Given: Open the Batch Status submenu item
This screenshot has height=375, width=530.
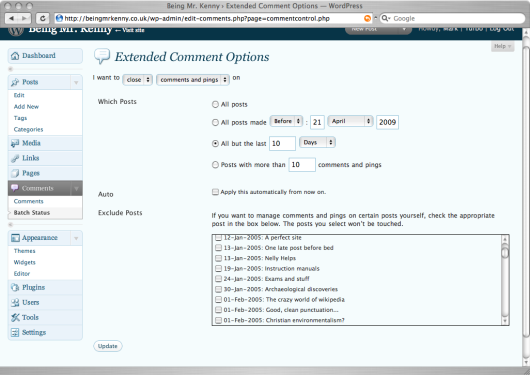Looking at the screenshot, I should [x=32, y=213].
